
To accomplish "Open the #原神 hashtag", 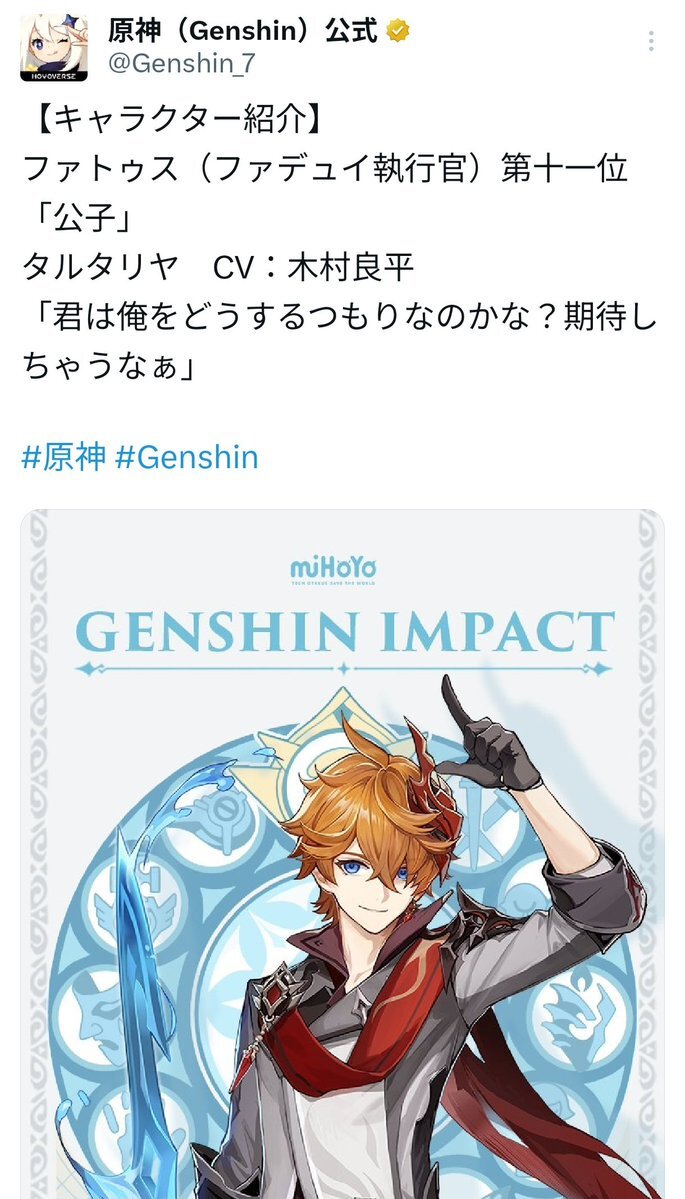I will [x=63, y=457].
